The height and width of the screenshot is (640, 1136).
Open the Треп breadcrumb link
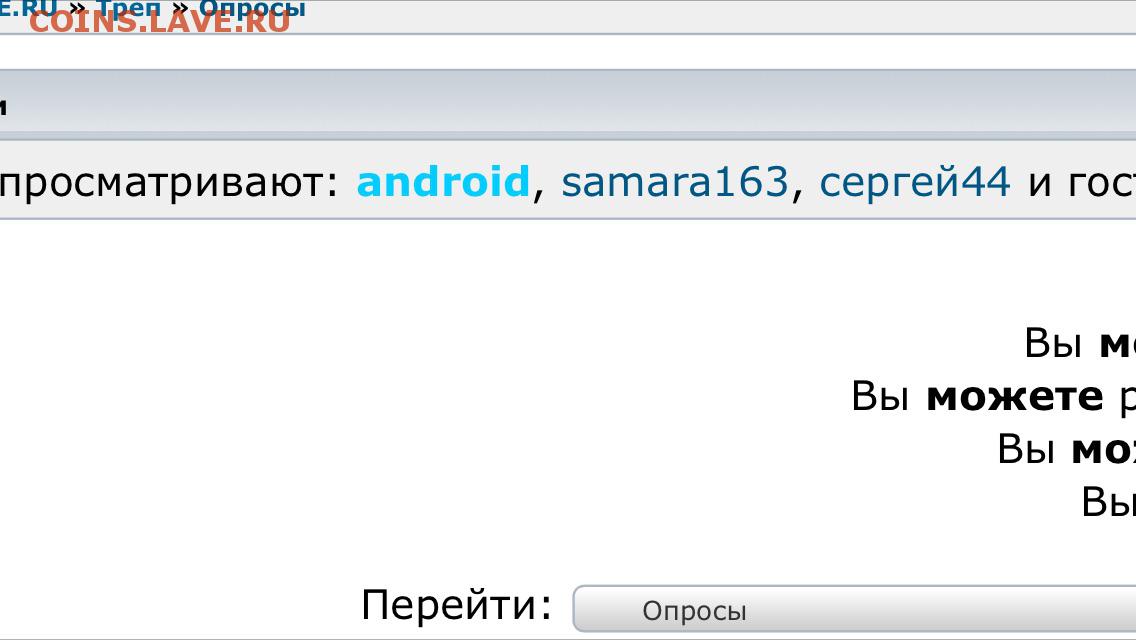[x=128, y=9]
